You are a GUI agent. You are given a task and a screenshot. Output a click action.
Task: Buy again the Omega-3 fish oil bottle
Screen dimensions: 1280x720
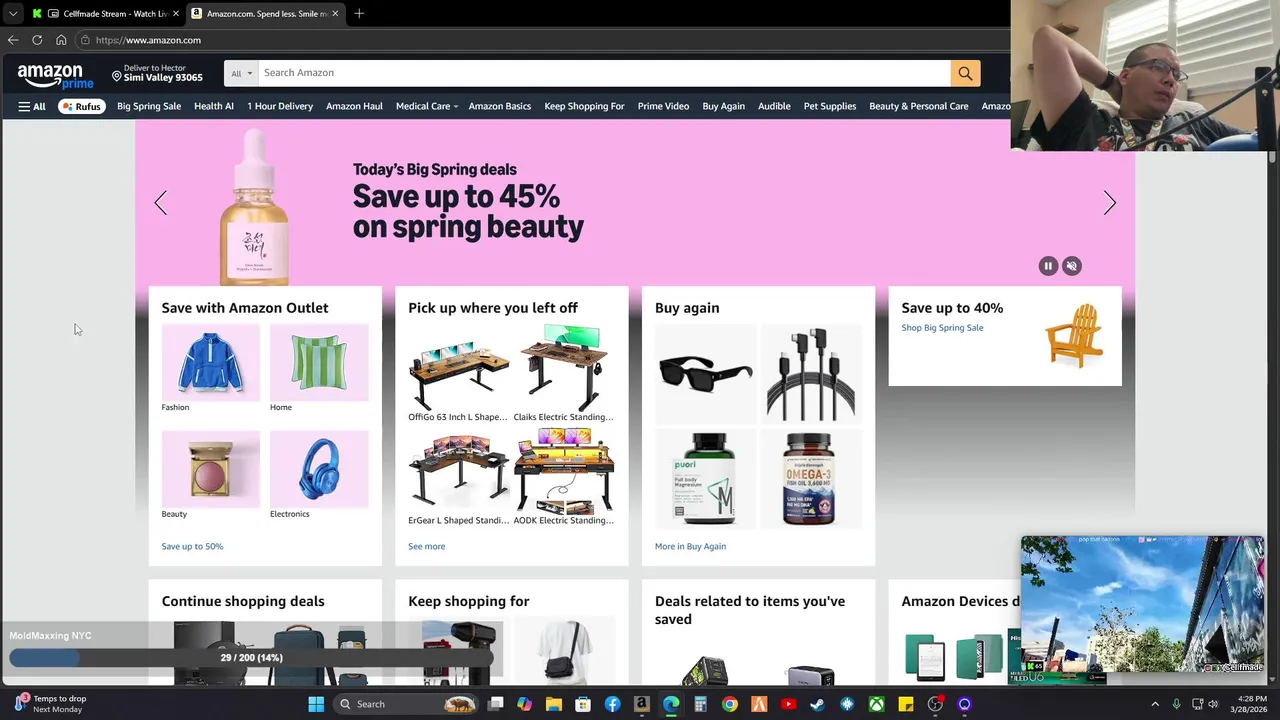click(811, 479)
